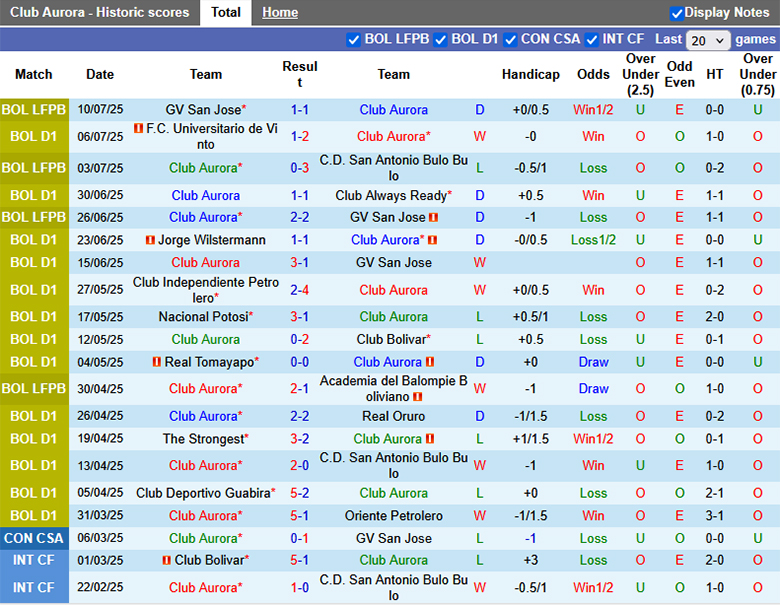Click the 2-4 score on 27/05/25
This screenshot has height=605, width=780.
[x=299, y=290]
